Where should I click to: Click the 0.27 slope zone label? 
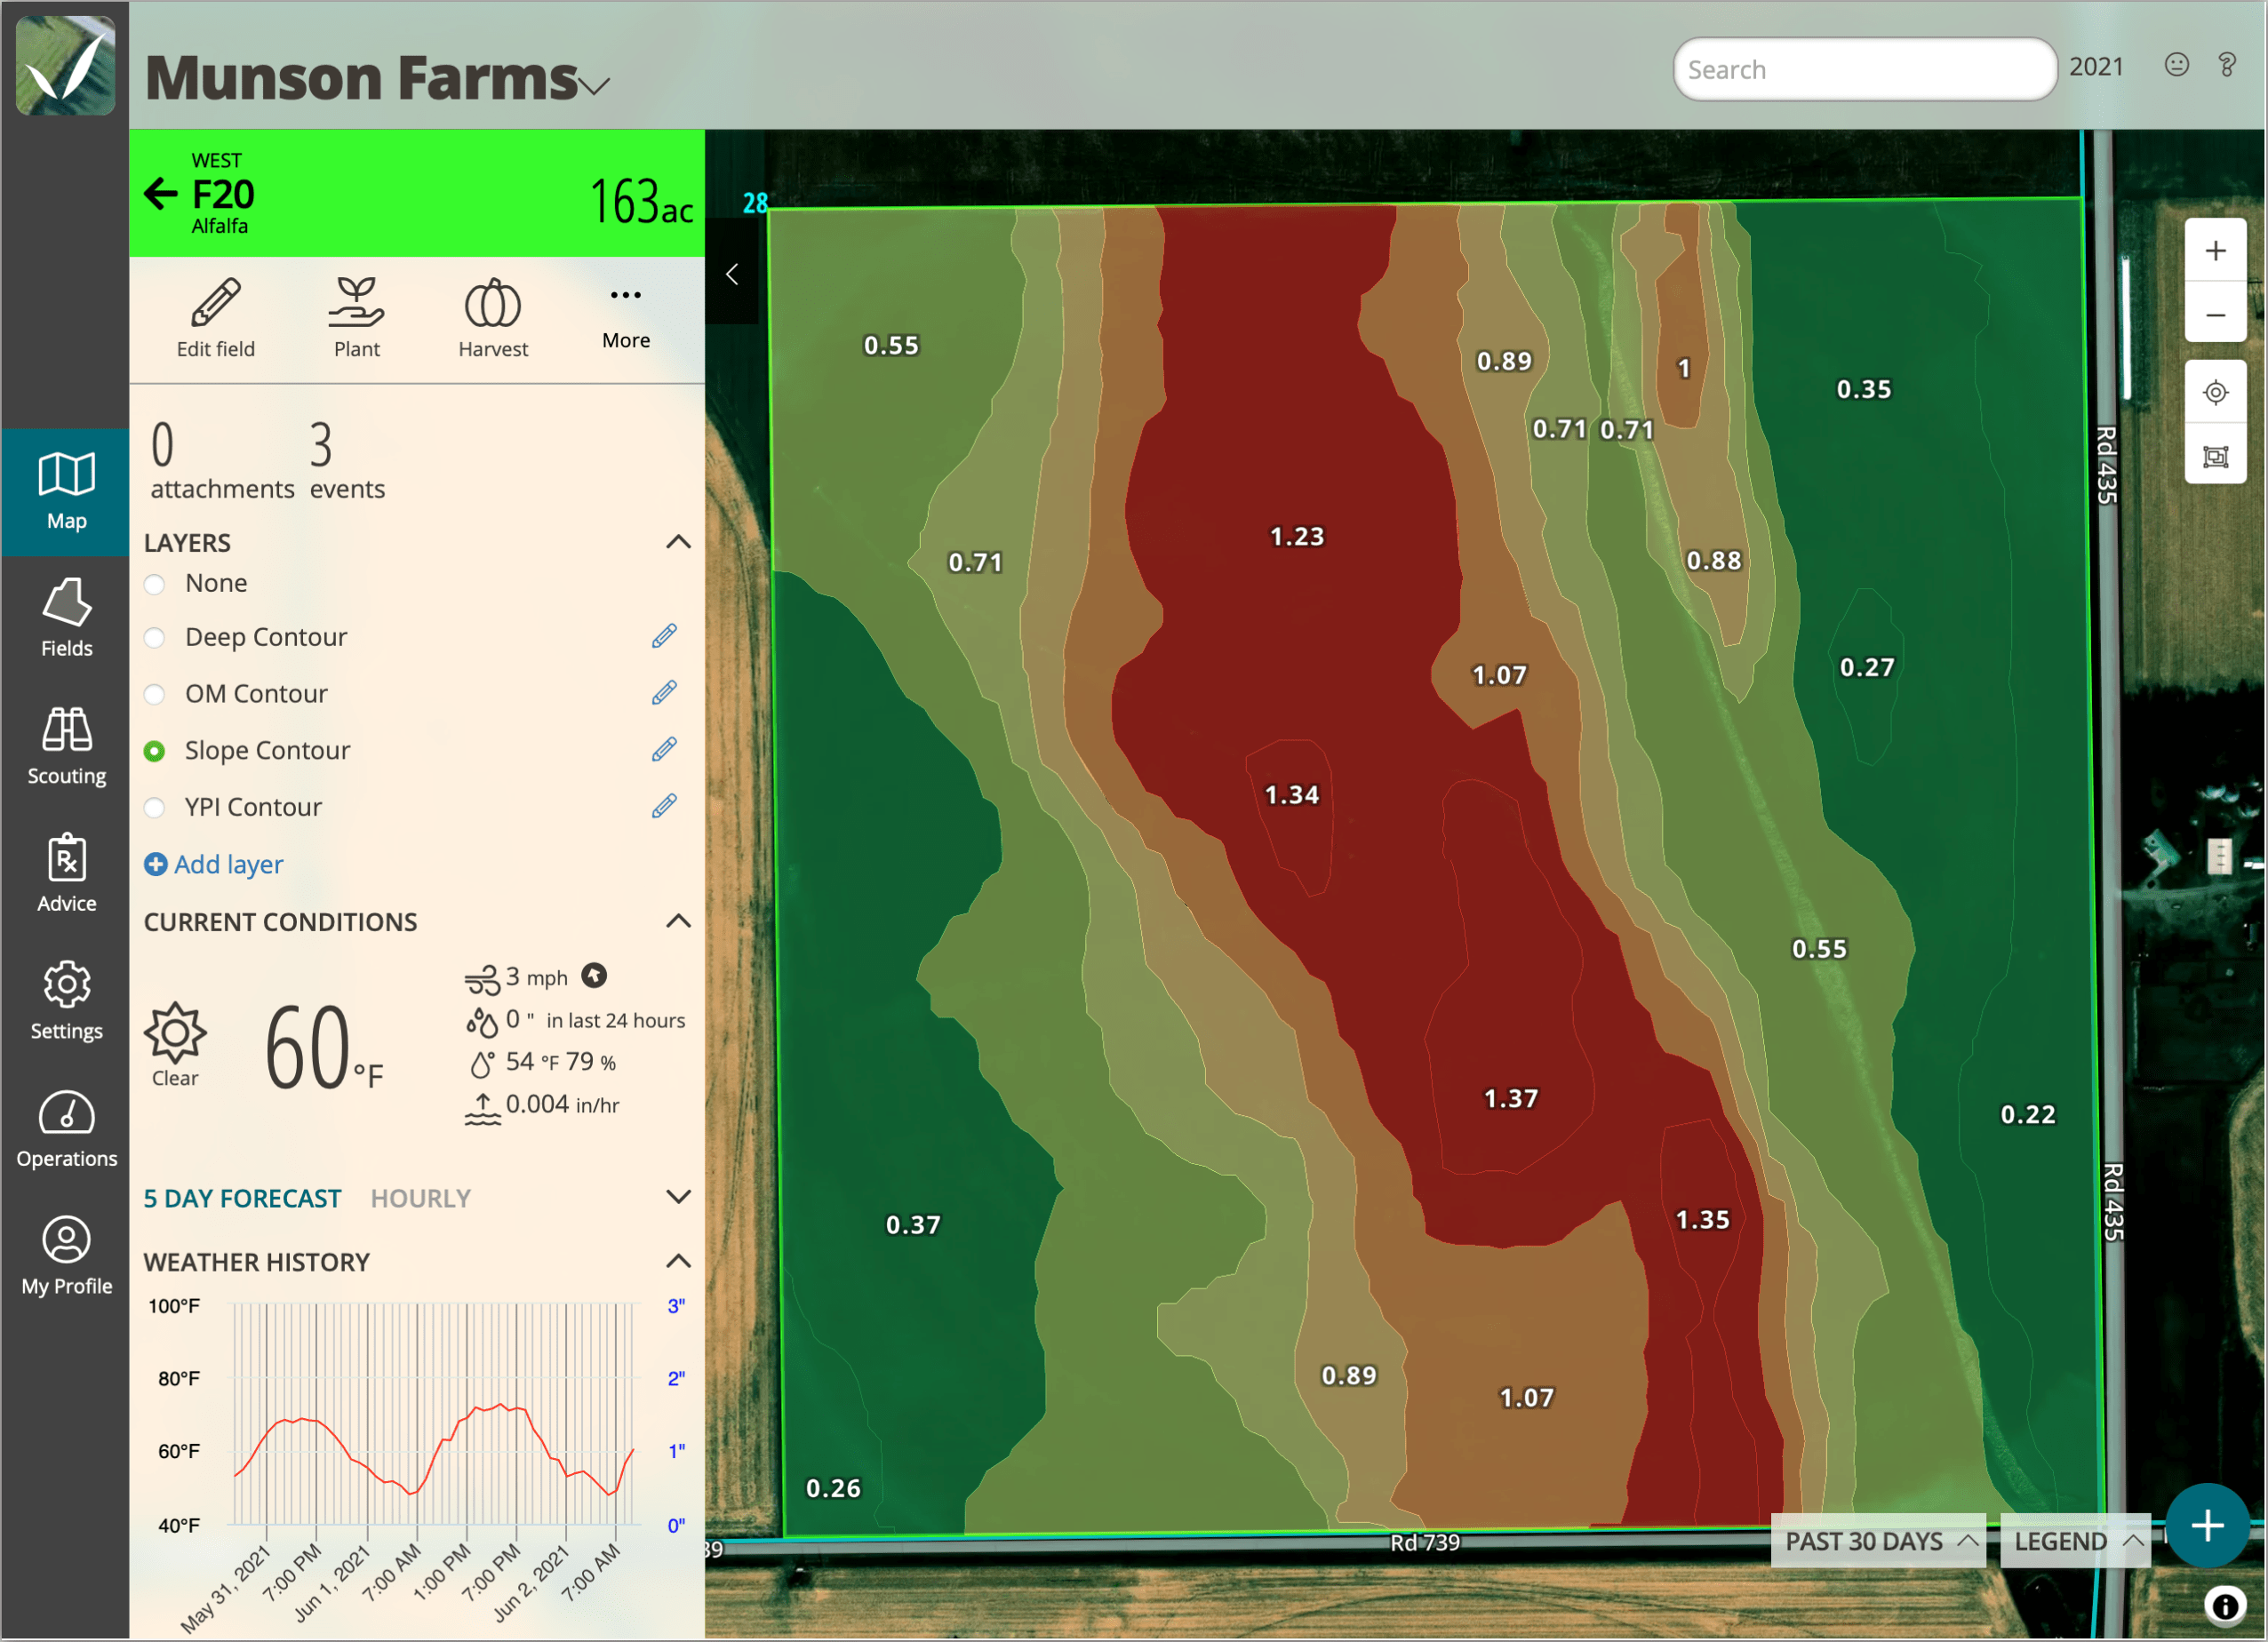point(1867,667)
